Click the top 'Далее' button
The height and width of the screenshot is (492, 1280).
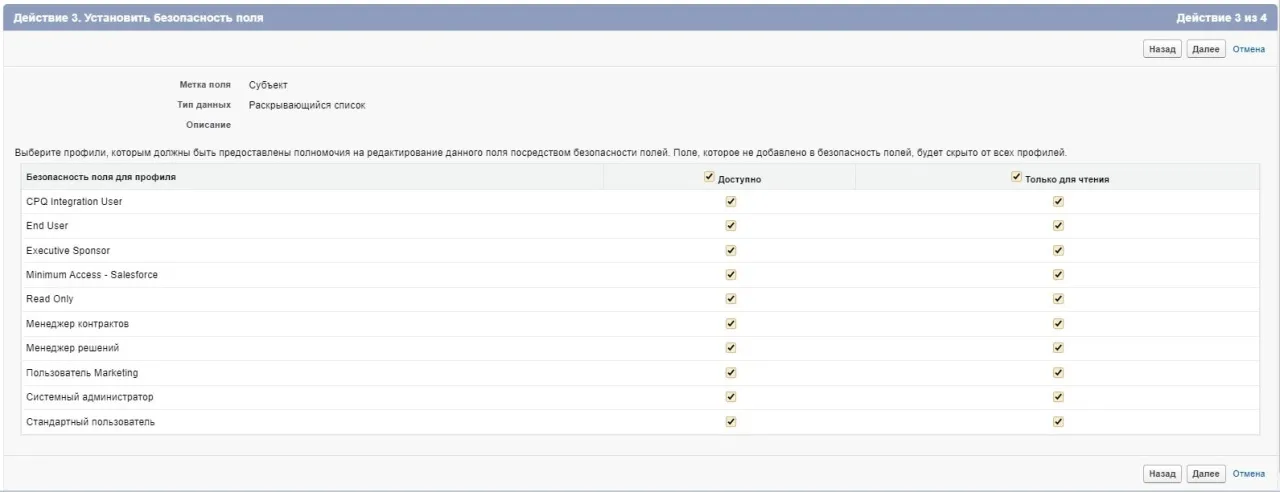point(1206,49)
